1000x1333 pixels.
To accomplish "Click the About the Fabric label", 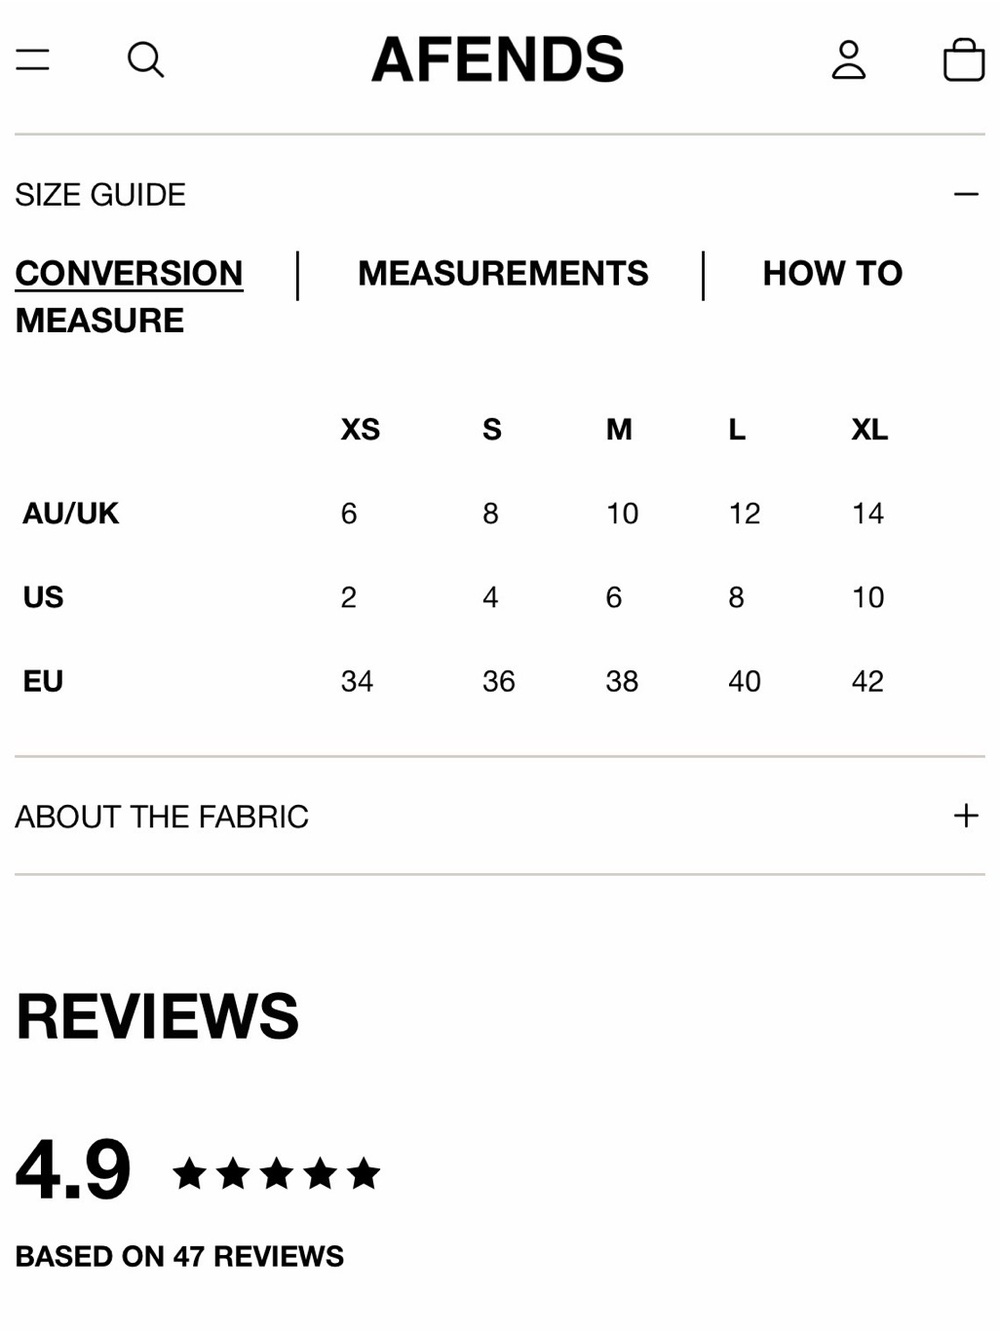I will point(162,816).
